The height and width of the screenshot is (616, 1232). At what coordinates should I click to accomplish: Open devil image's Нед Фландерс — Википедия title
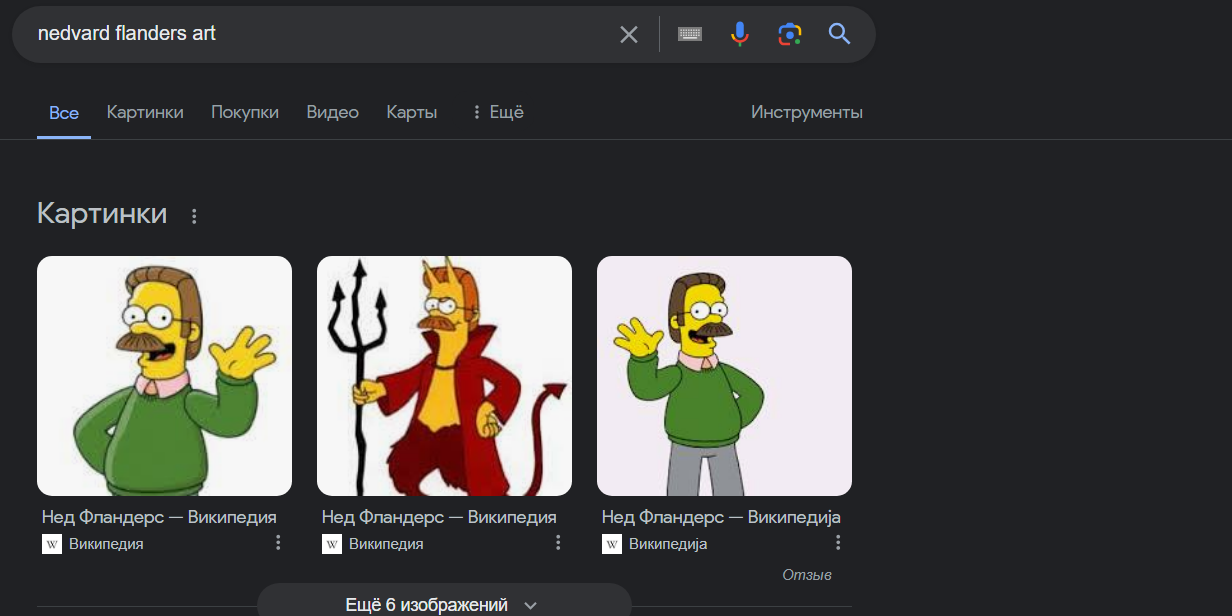(439, 517)
